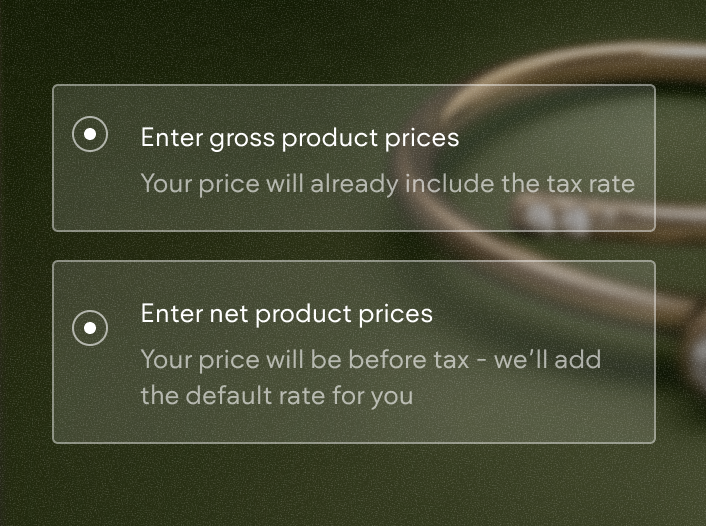Click the word "net" in second option

click(228, 314)
